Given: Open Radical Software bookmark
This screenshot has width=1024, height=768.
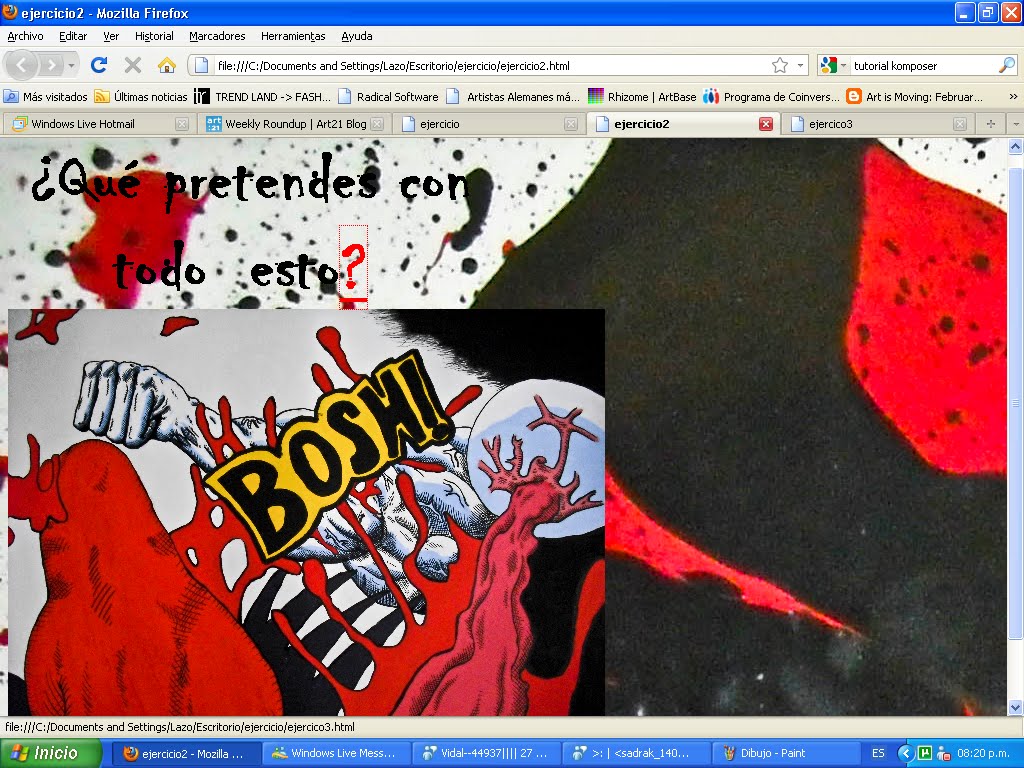Looking at the screenshot, I should coord(388,97).
